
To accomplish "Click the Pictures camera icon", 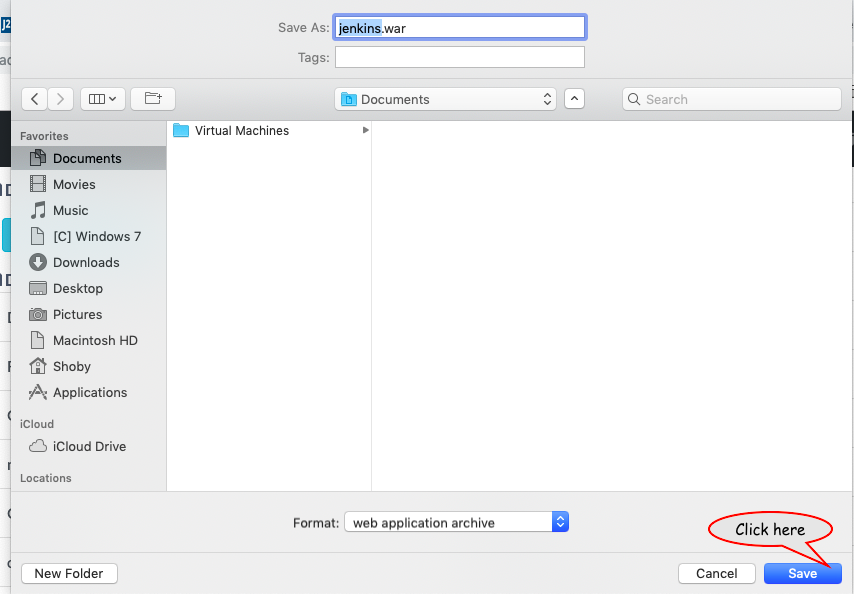I will tap(38, 315).
